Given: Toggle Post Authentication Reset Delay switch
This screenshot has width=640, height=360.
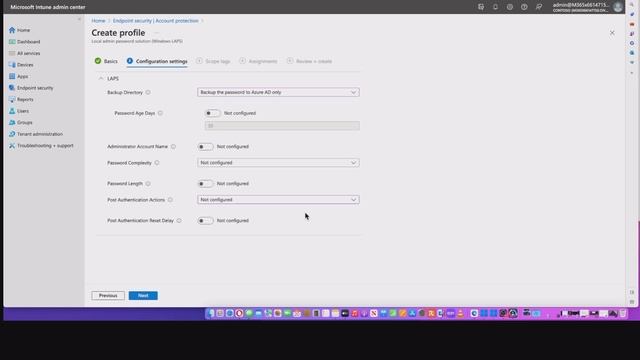Looking at the screenshot, I should tap(205, 221).
